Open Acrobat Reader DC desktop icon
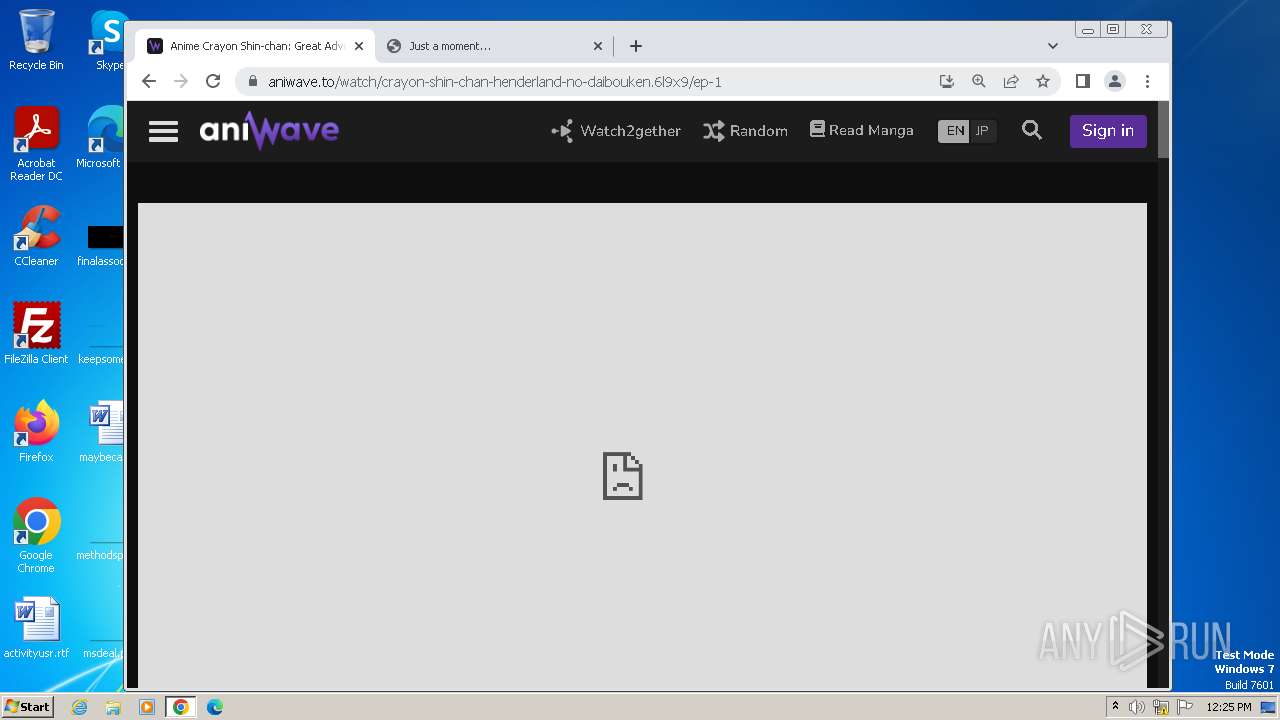The image size is (1280, 720). [x=36, y=145]
